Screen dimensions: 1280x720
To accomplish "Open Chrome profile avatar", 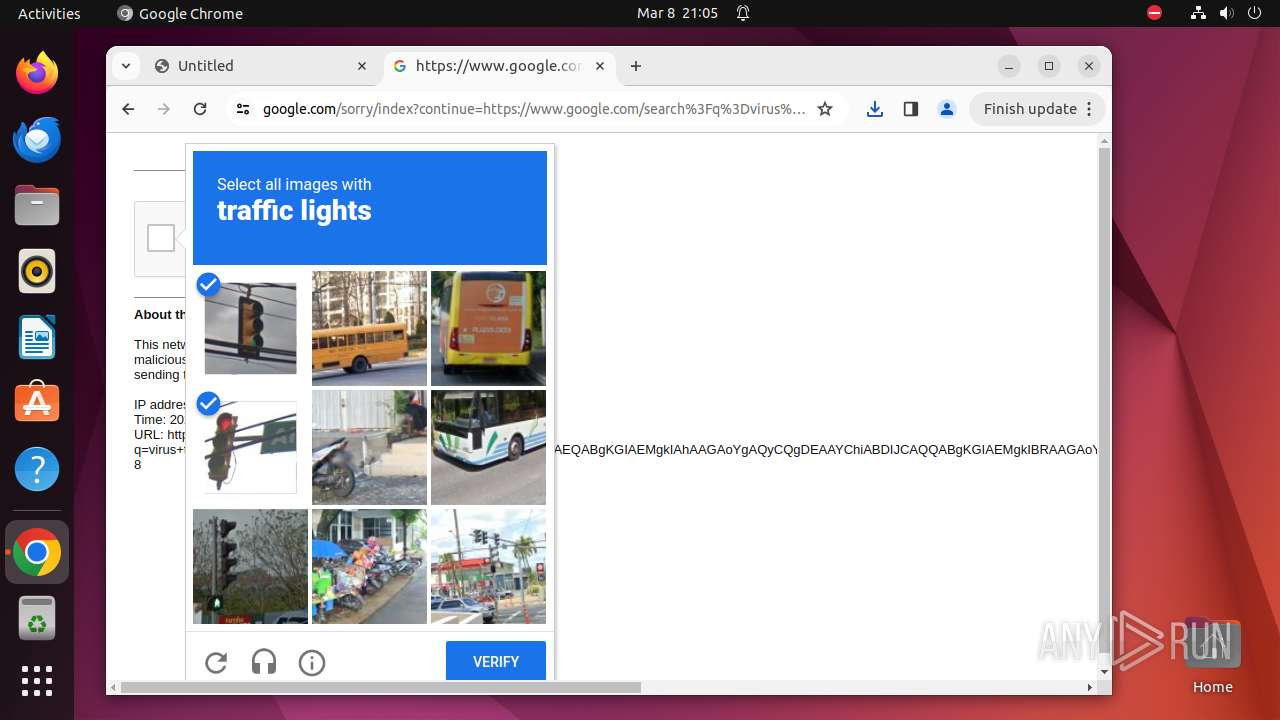I will point(947,109).
